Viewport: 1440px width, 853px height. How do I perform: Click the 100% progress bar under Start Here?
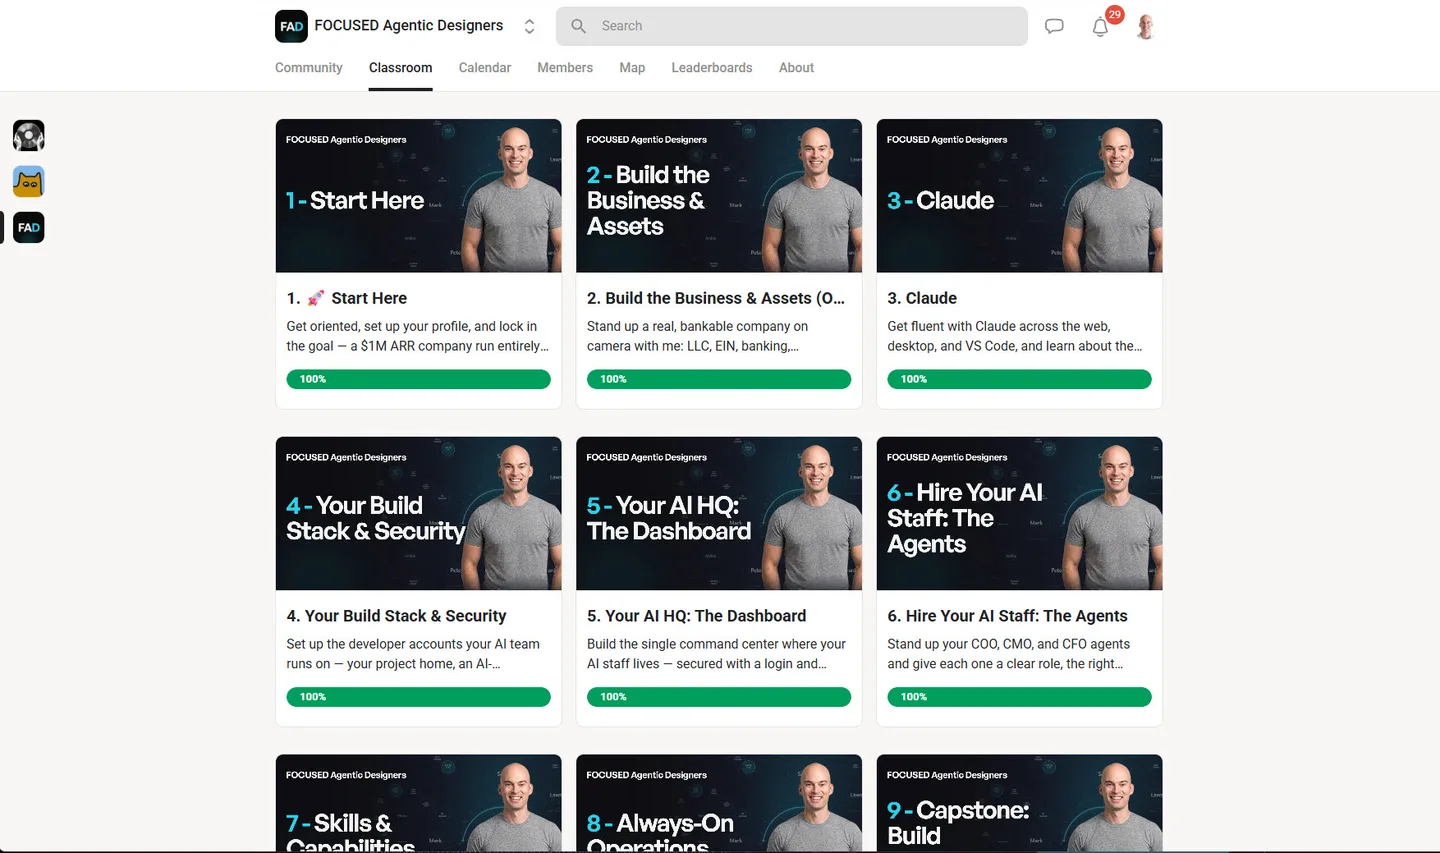coord(419,379)
